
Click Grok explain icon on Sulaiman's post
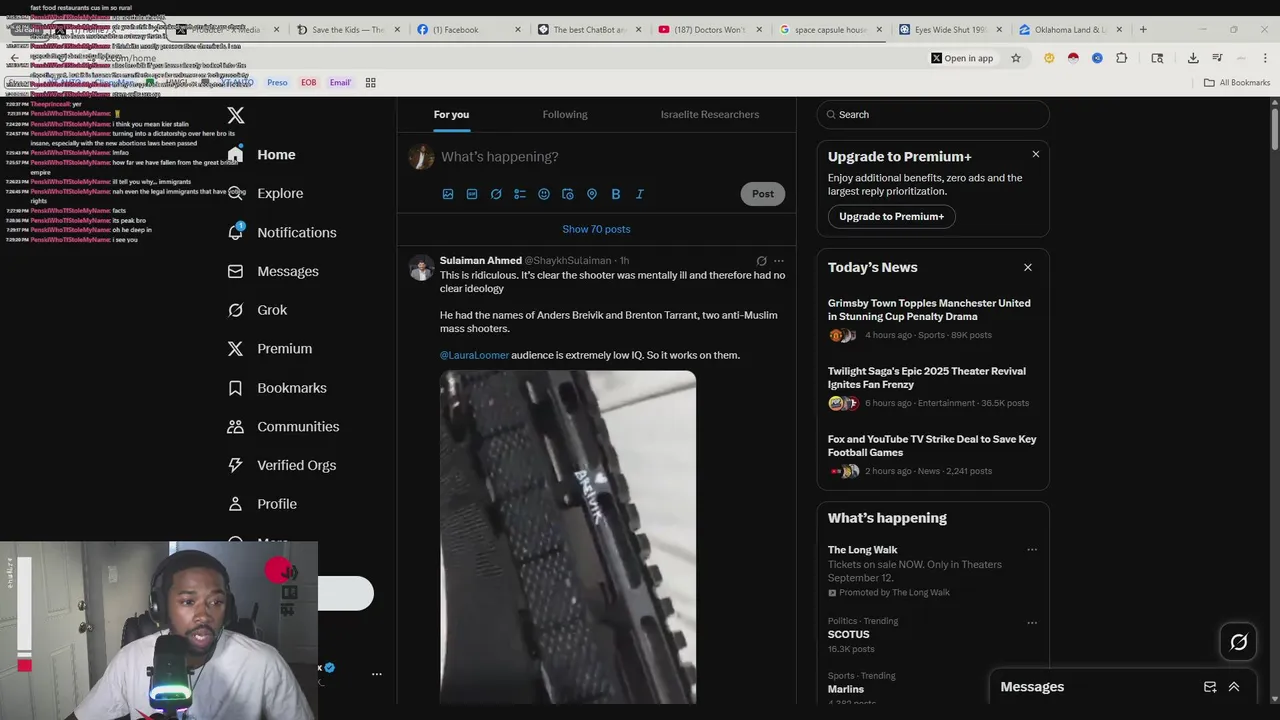(761, 261)
